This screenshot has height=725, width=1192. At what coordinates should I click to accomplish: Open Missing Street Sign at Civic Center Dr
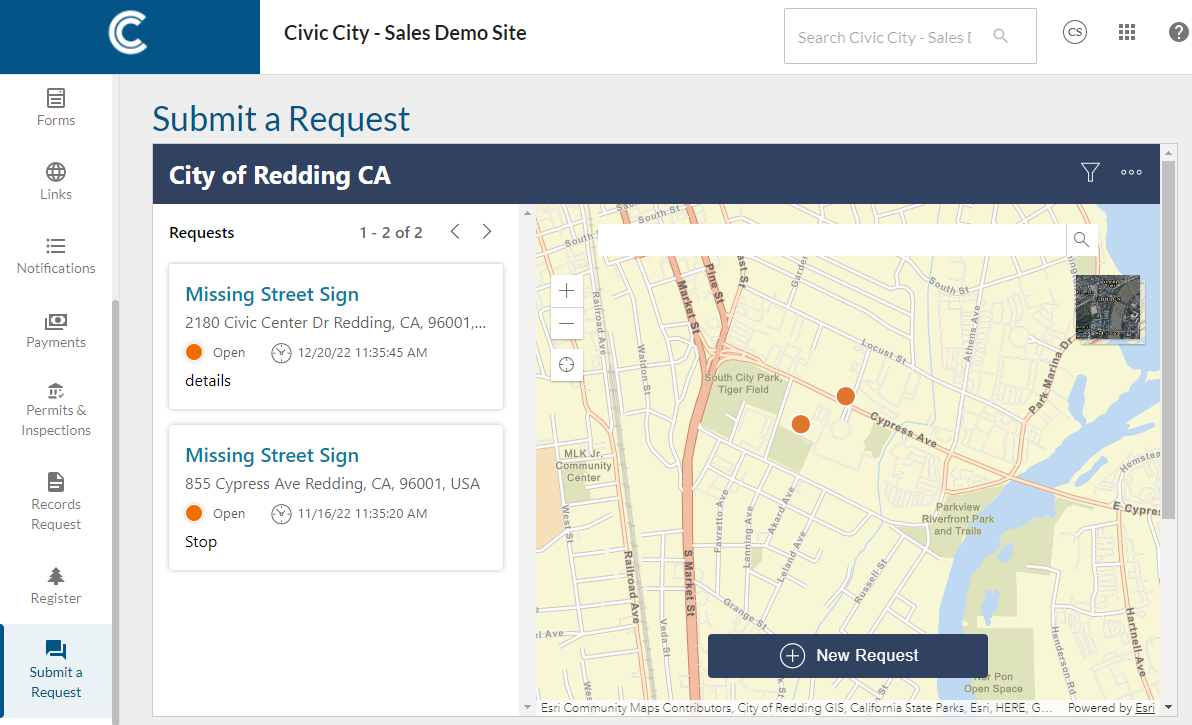pos(271,294)
